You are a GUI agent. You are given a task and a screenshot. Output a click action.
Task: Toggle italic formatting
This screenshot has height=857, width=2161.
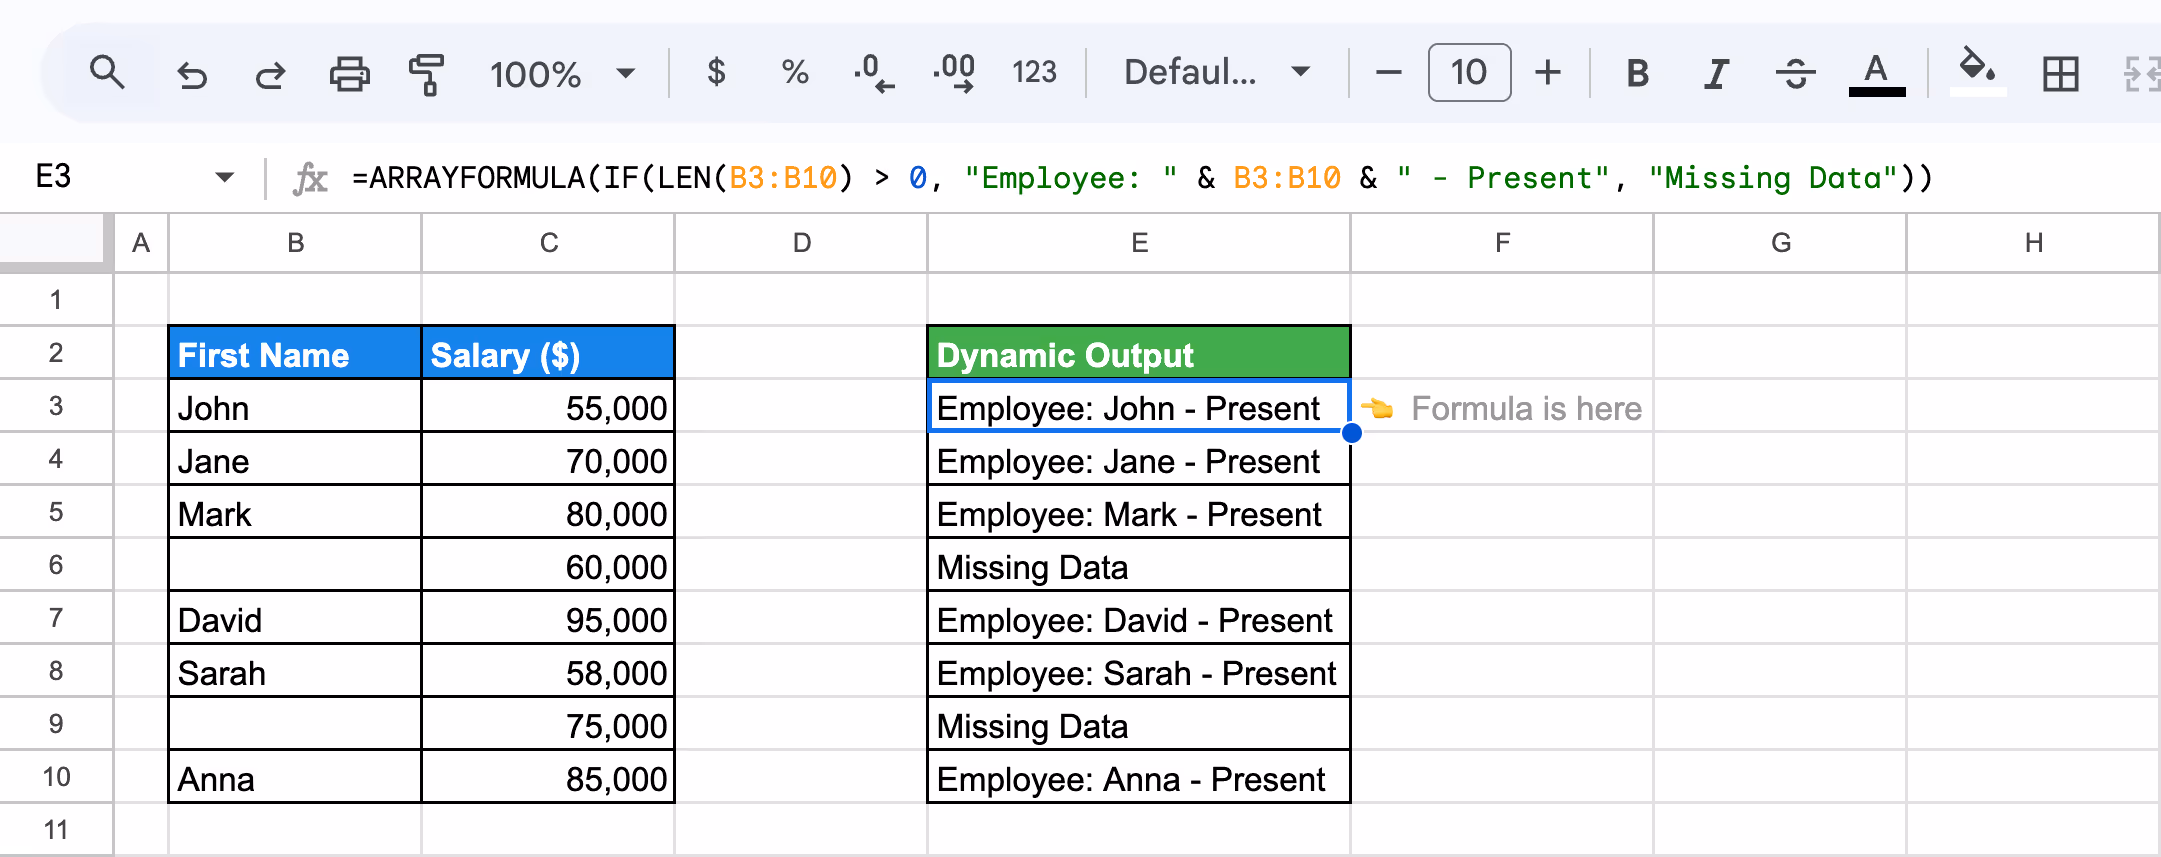[x=1716, y=73]
